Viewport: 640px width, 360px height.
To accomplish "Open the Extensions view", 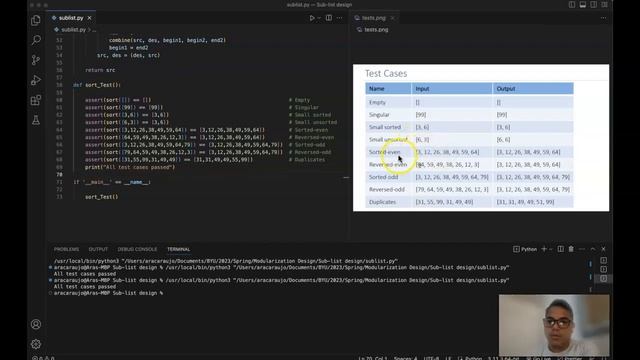I will pos(36,100).
